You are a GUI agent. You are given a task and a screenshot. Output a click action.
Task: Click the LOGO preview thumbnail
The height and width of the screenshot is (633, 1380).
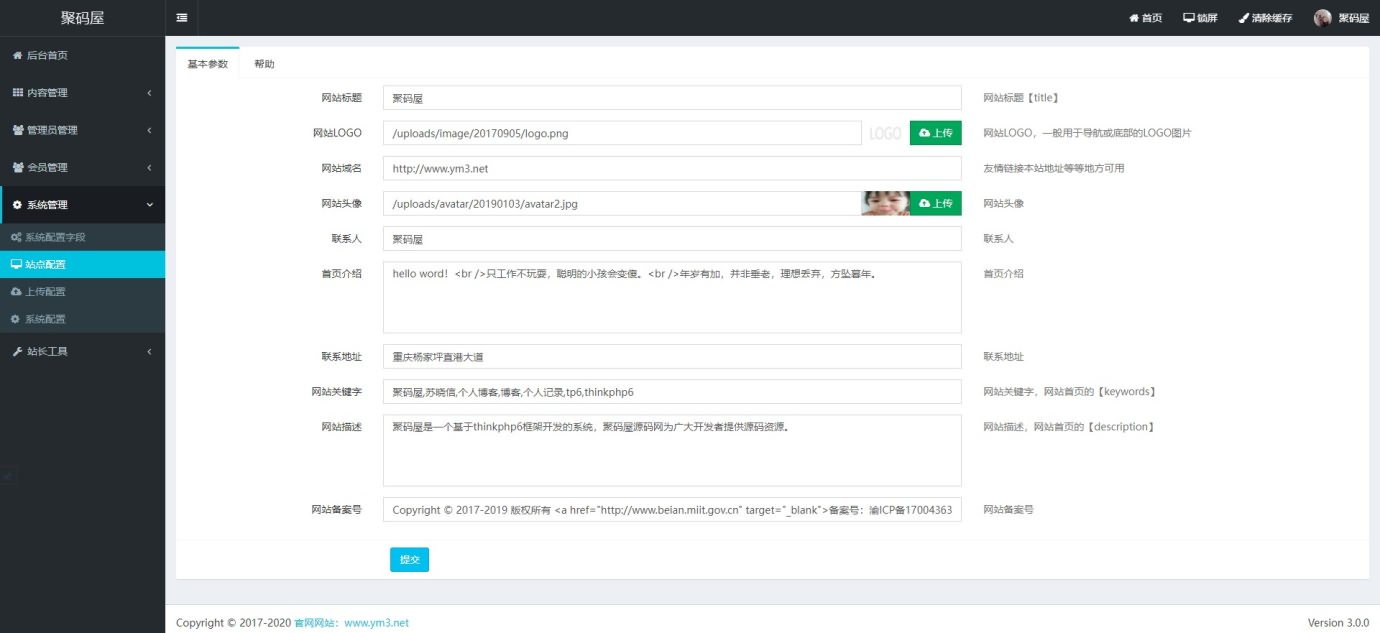click(886, 133)
